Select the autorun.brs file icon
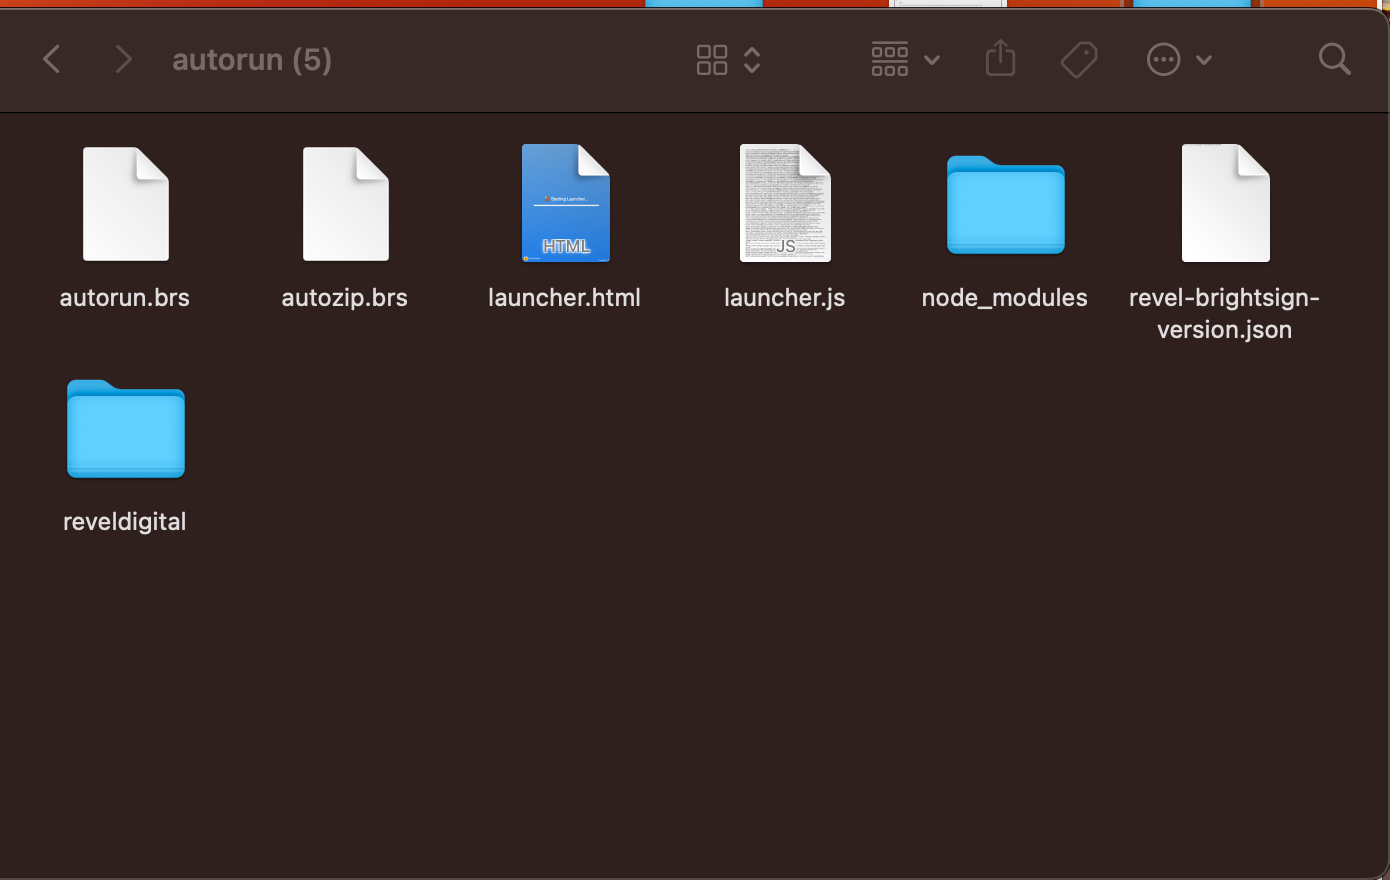 click(x=125, y=204)
